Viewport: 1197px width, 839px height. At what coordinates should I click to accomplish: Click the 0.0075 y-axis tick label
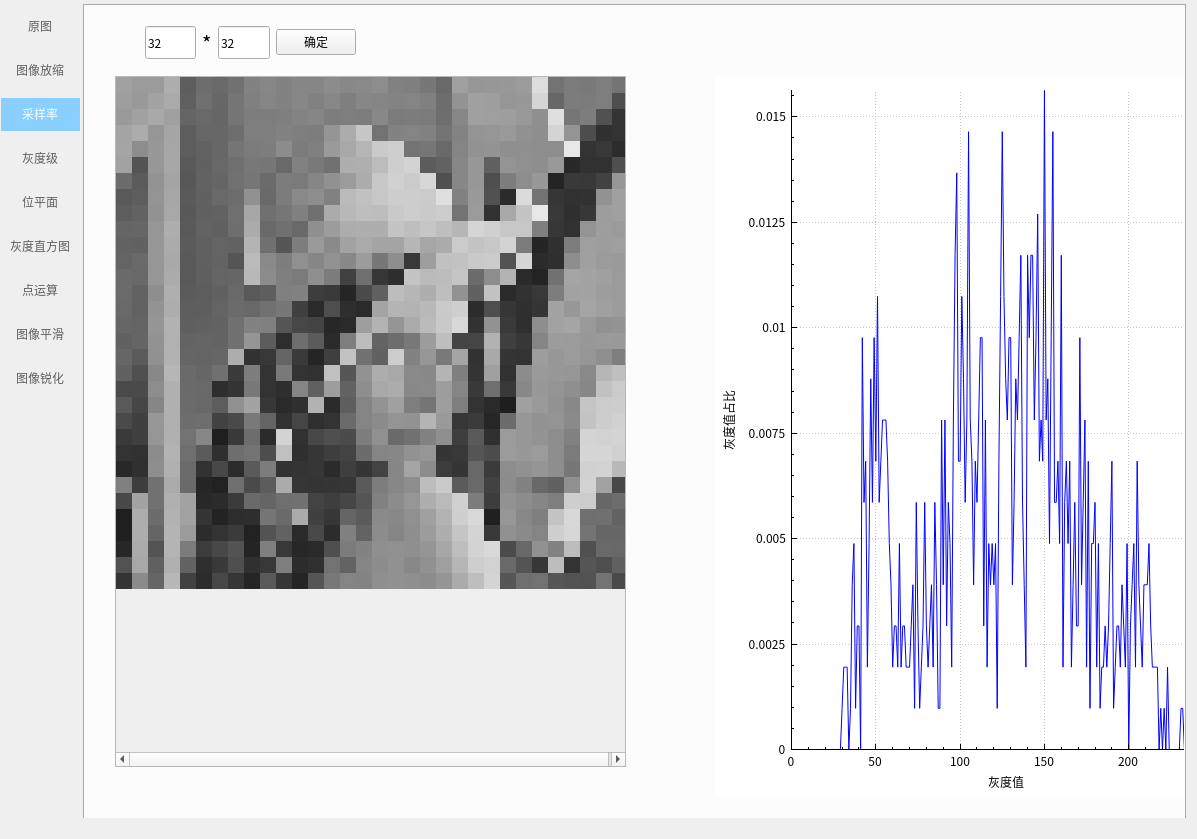pos(766,434)
